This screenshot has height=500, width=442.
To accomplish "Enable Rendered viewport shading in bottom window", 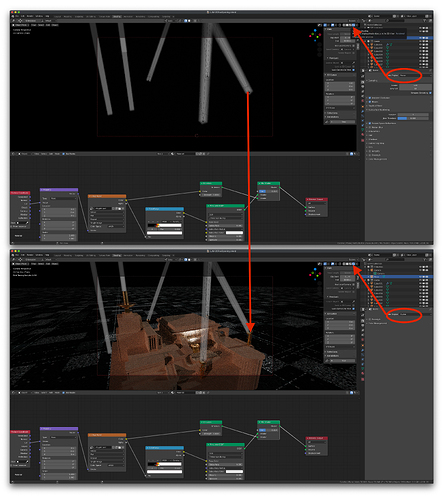I will click(353, 264).
